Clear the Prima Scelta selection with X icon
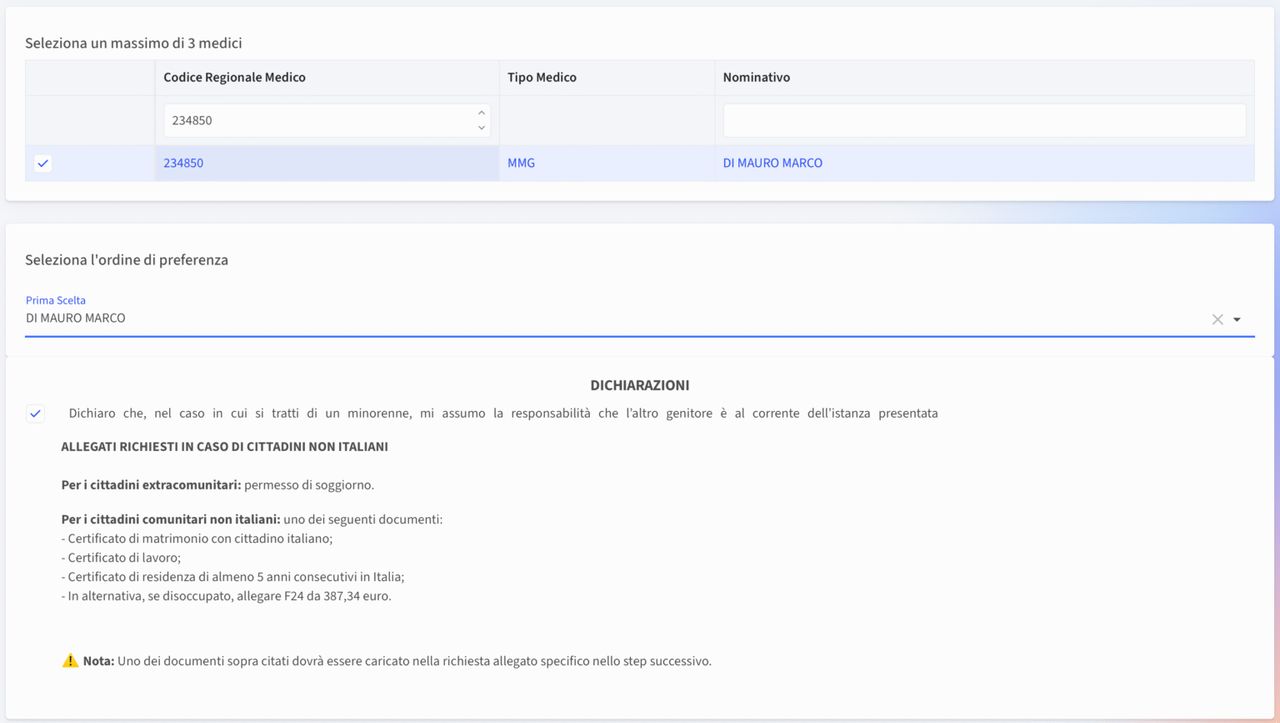 (1217, 319)
